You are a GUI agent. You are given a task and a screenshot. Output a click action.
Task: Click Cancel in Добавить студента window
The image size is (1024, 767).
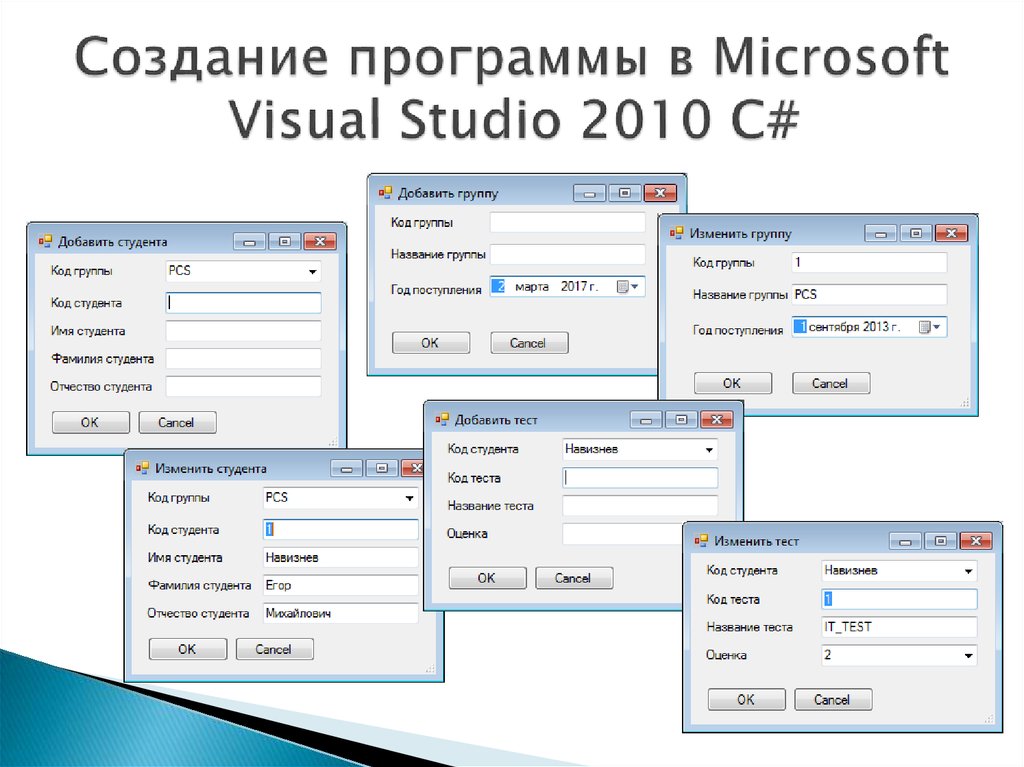point(177,423)
